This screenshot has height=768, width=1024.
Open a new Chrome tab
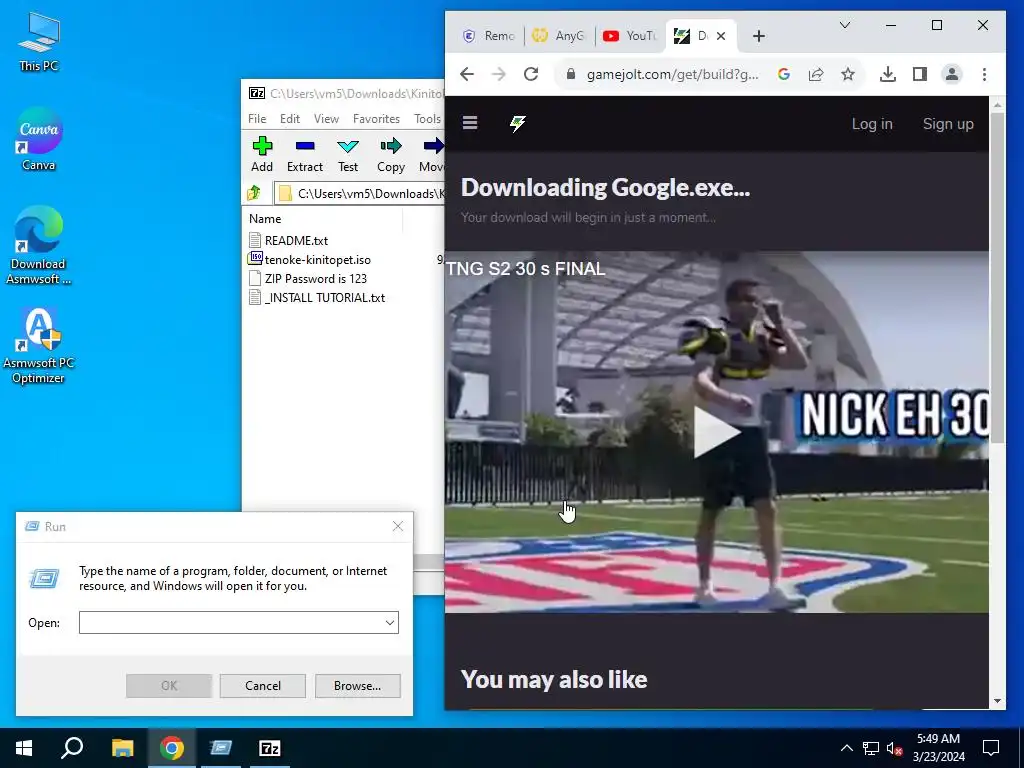point(758,36)
